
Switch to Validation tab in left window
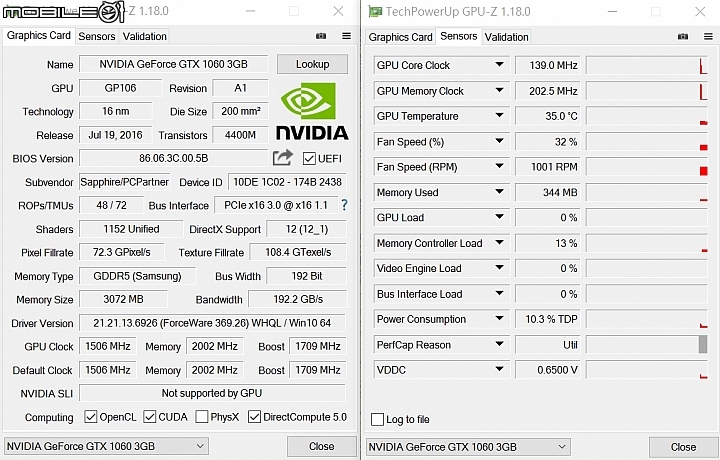click(144, 36)
